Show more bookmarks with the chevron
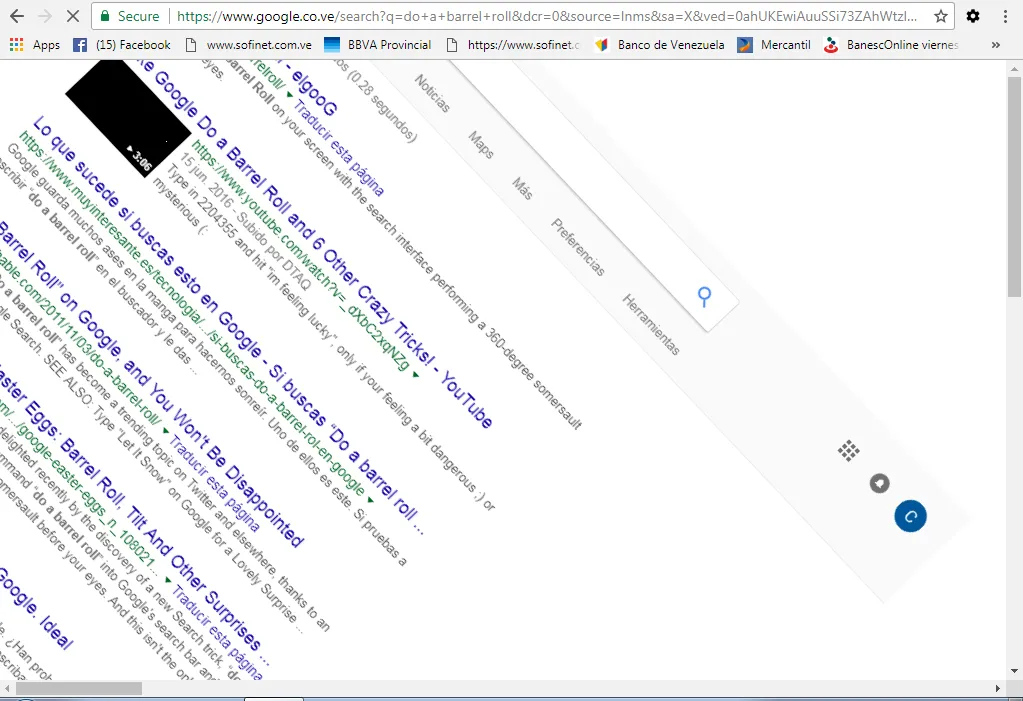Viewport: 1023px width, 701px height. tap(996, 45)
